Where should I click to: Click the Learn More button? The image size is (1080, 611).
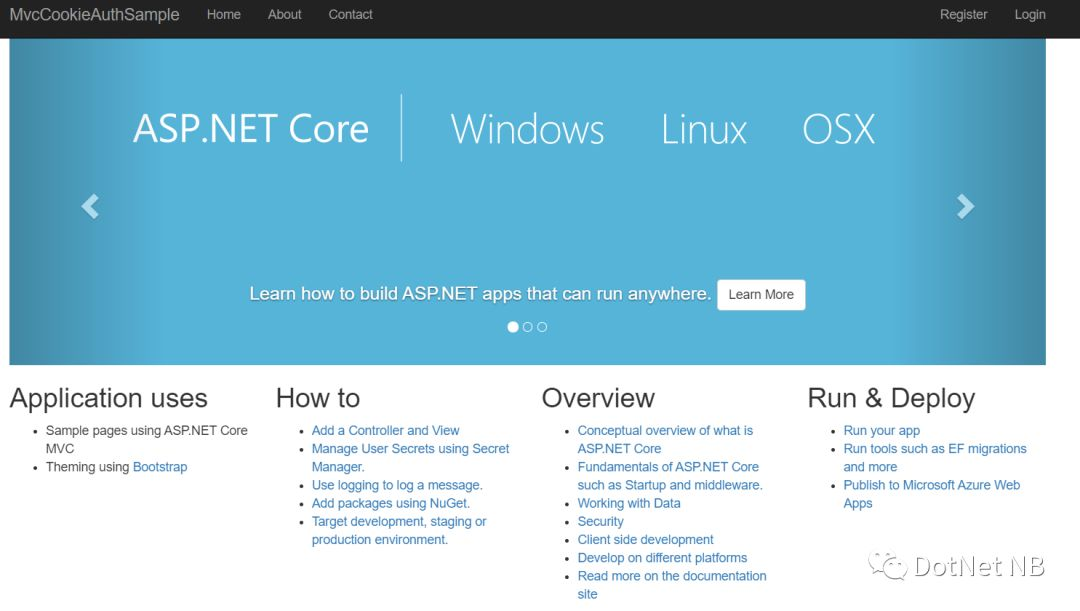point(761,294)
